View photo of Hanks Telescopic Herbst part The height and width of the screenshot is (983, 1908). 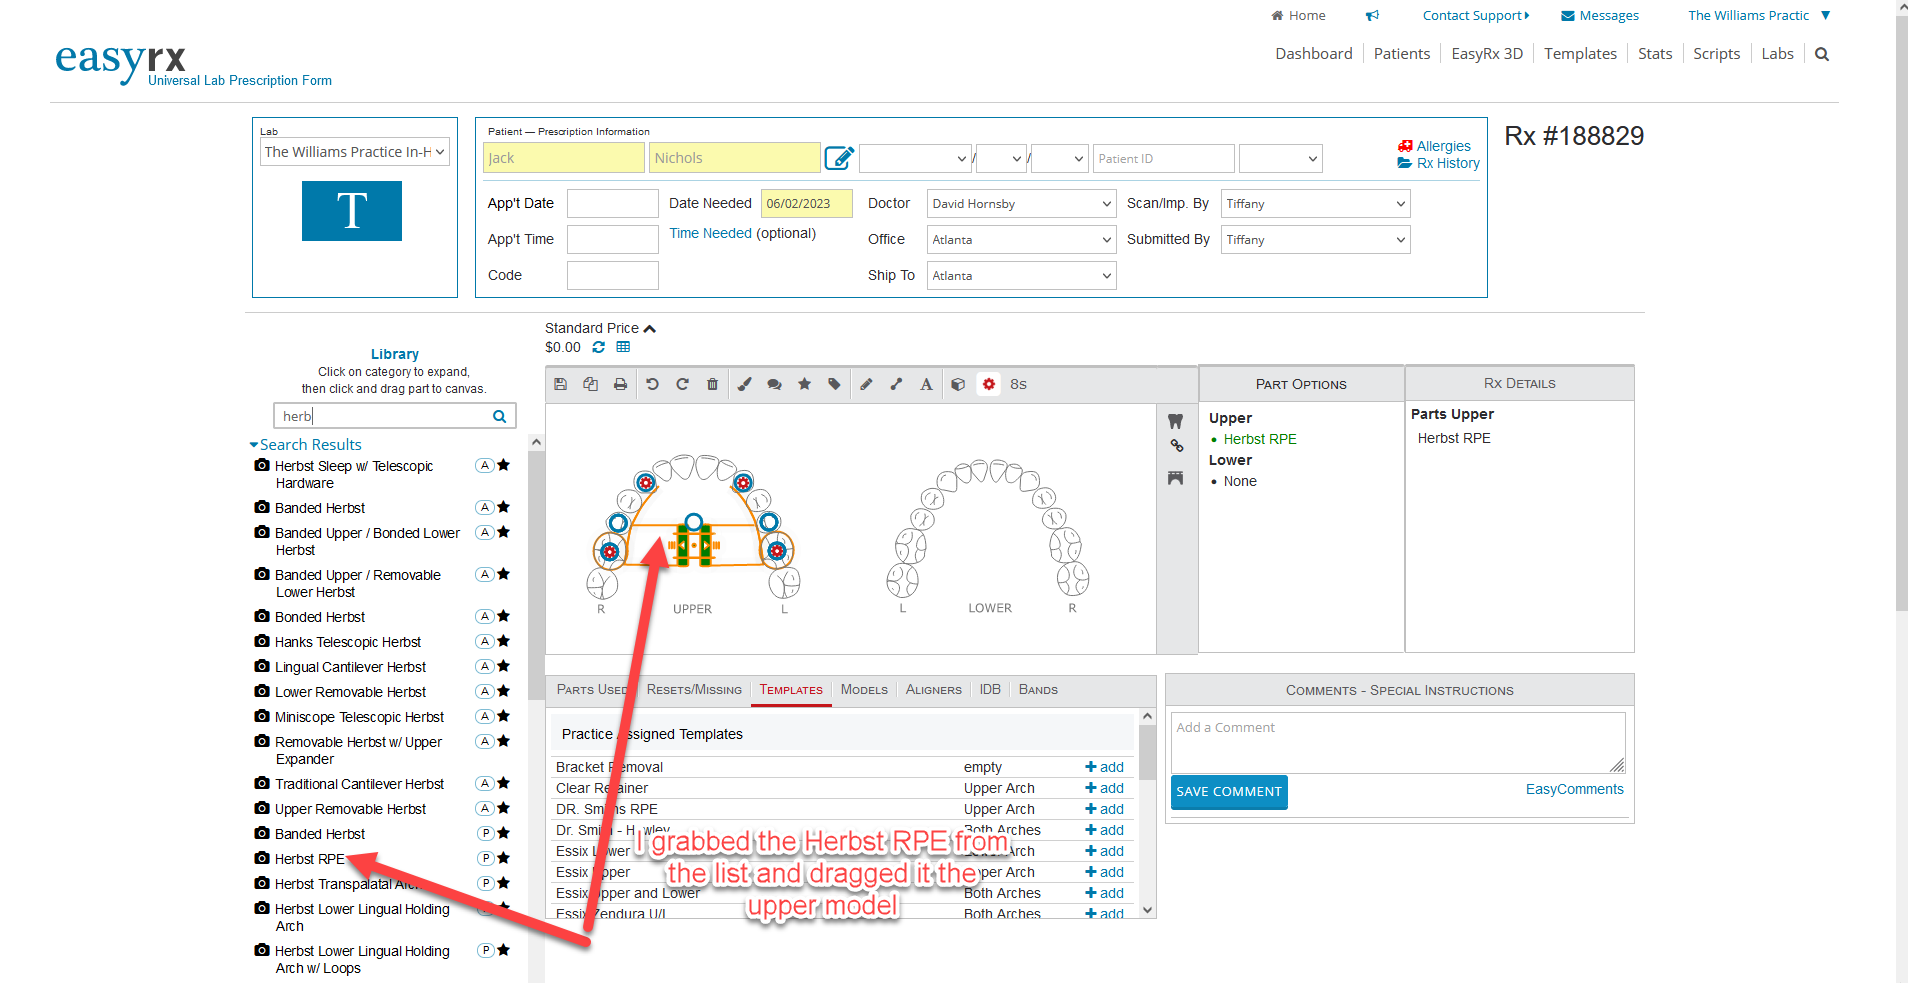point(262,641)
